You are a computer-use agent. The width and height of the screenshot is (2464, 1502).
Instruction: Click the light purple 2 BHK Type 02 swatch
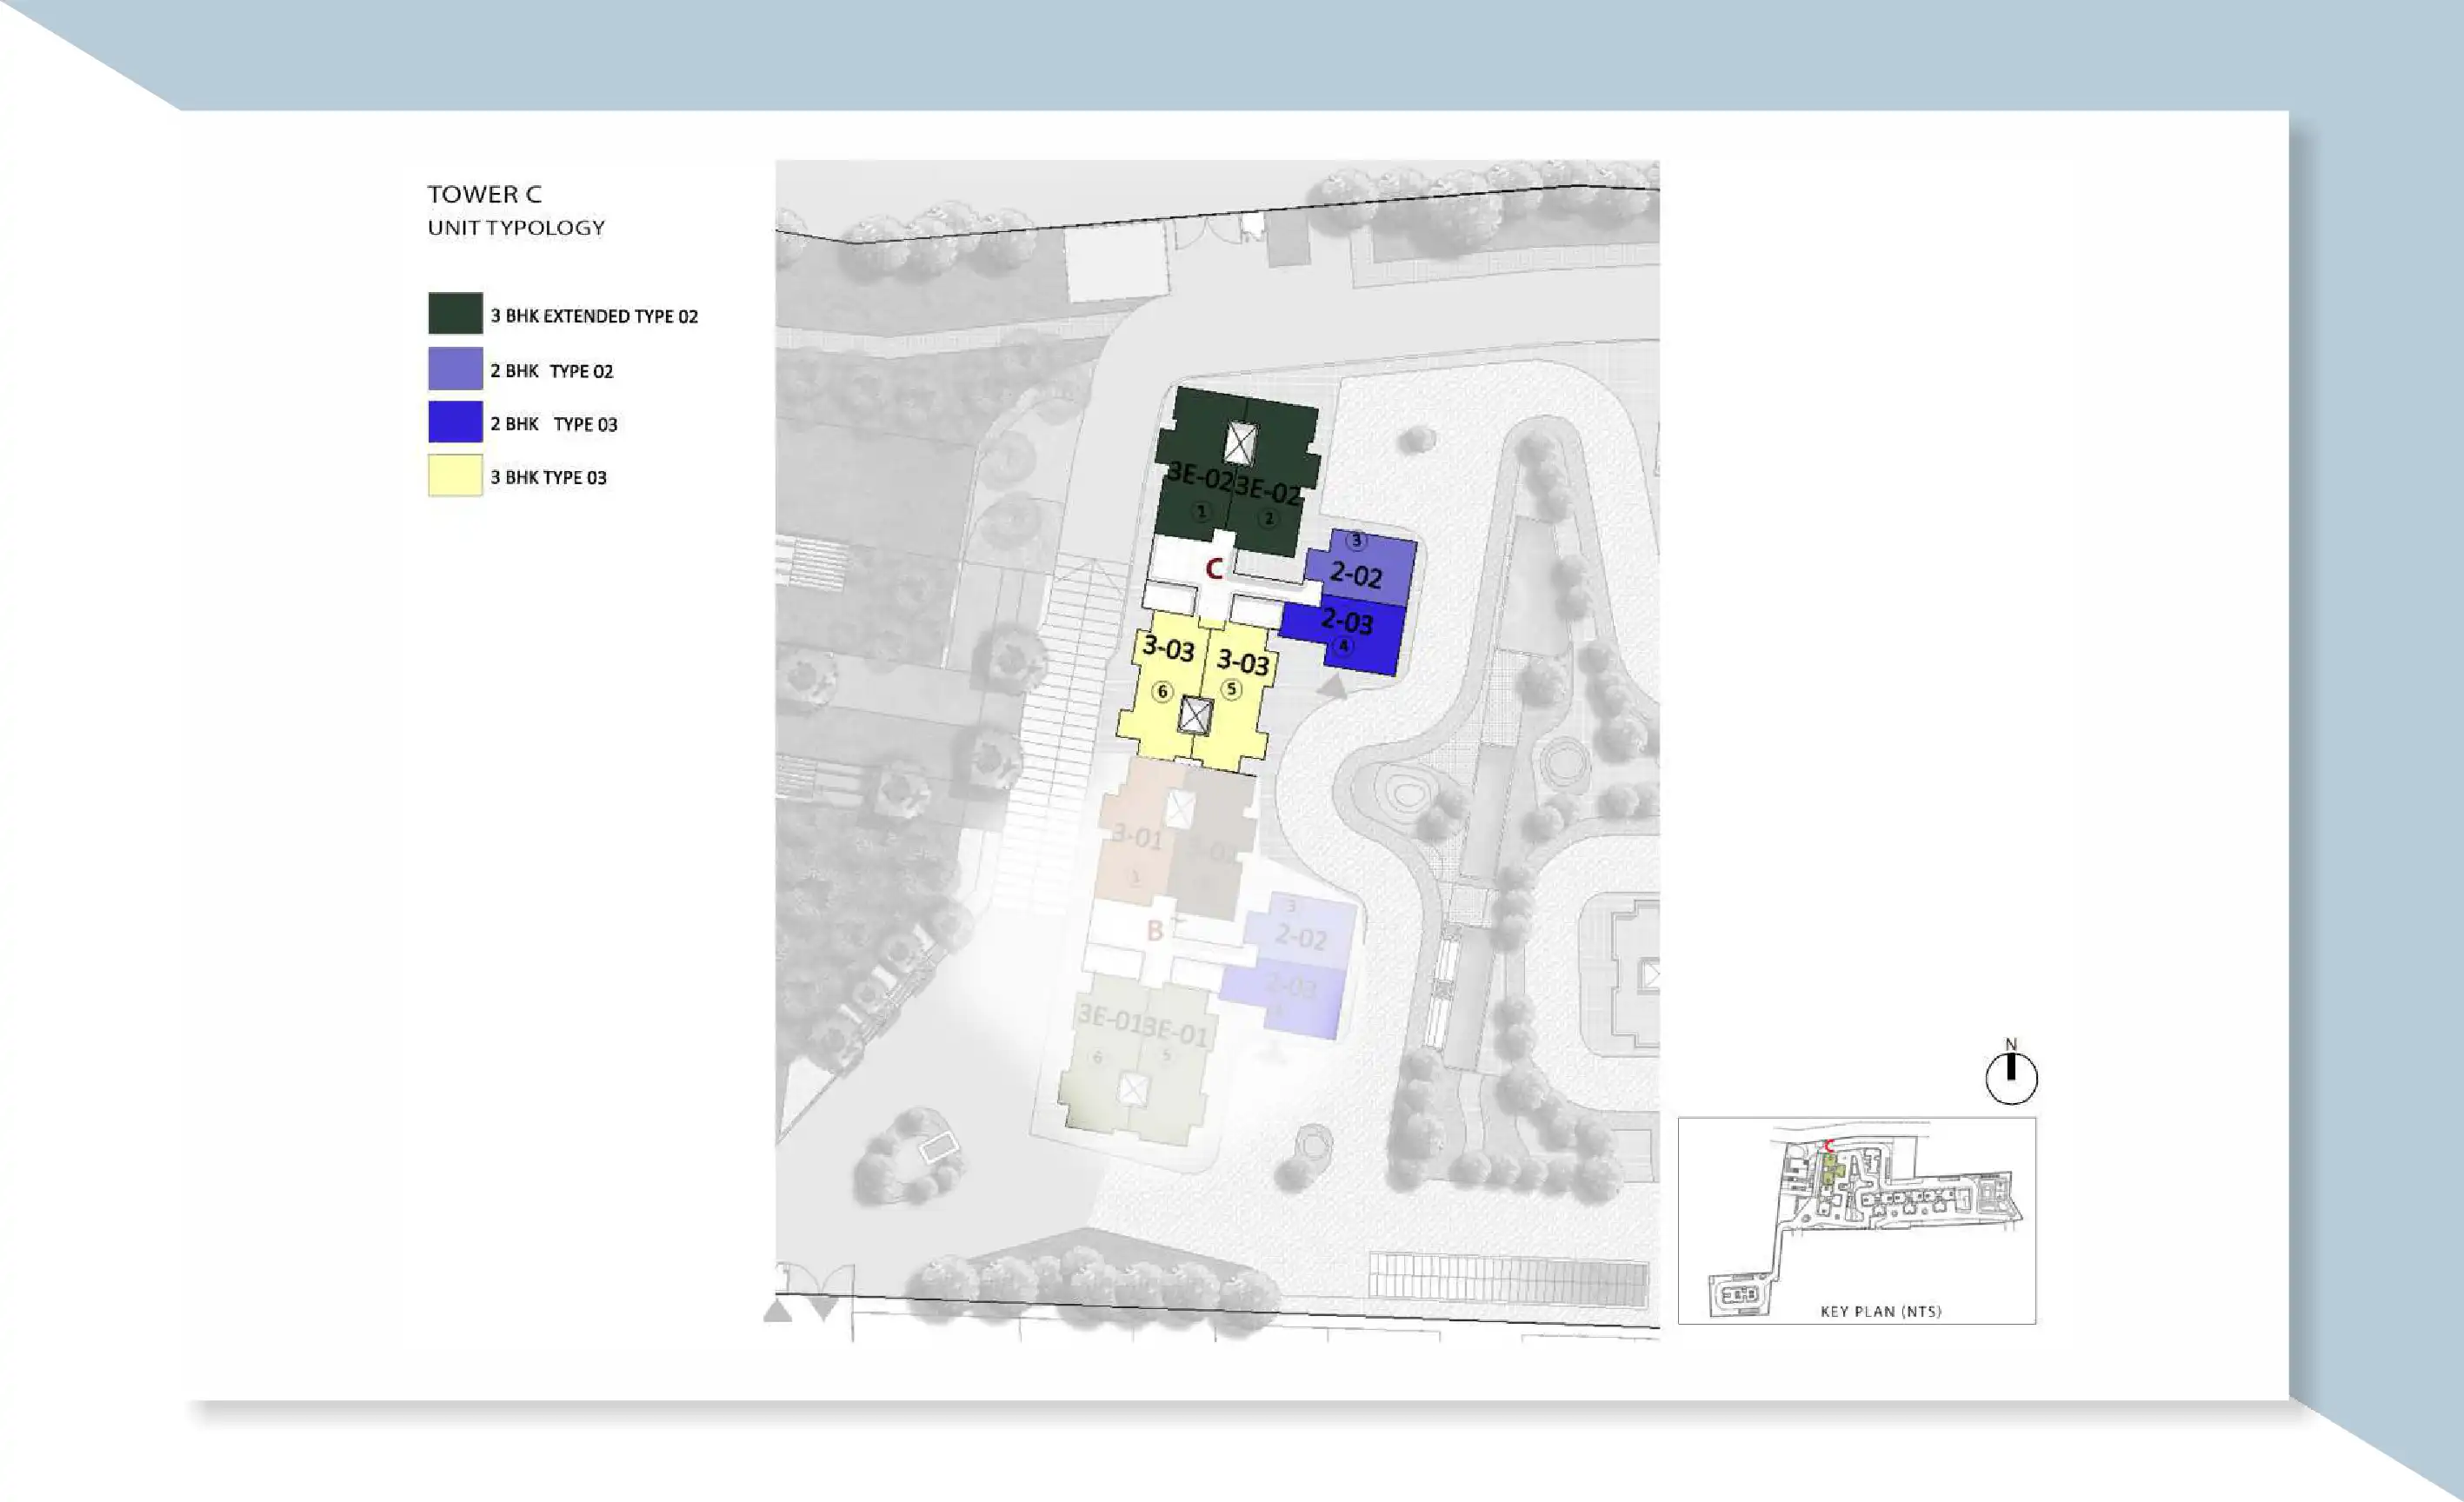pos(455,369)
